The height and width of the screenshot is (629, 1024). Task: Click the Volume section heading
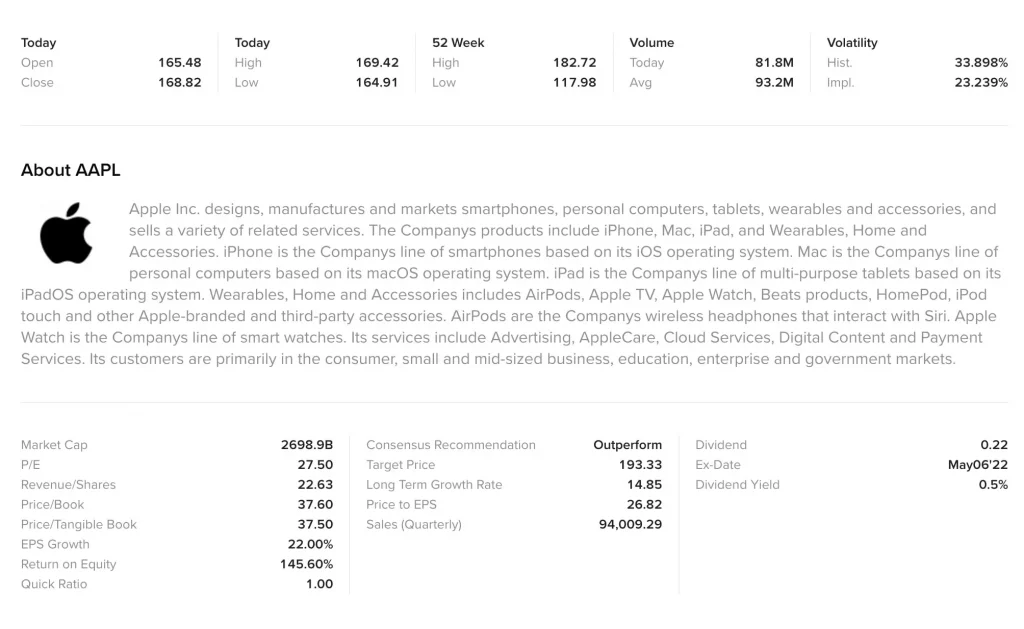651,43
